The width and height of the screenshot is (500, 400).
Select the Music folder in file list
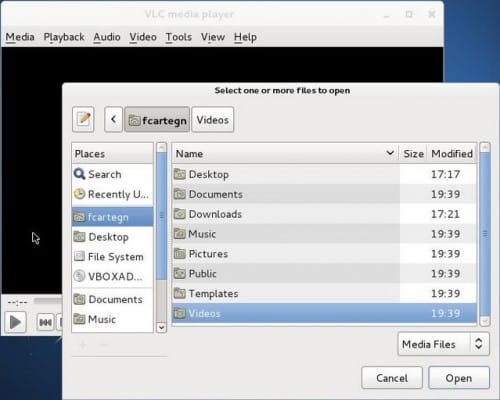324,234
